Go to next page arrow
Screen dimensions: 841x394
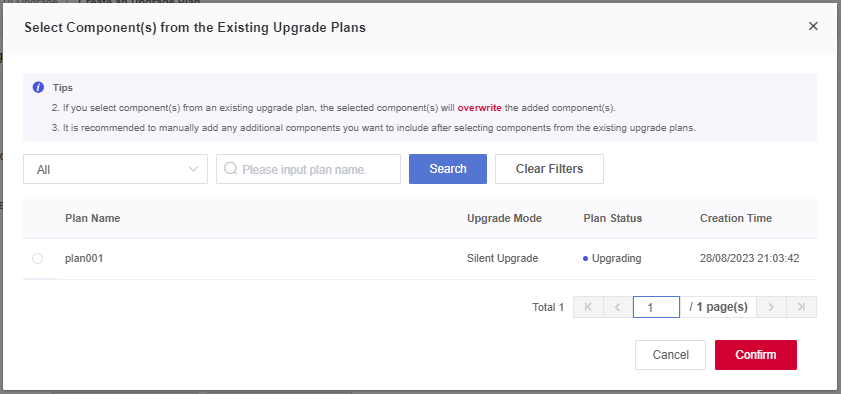[771, 307]
